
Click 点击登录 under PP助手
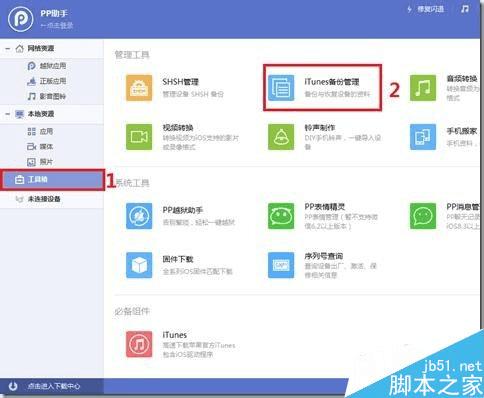(x=57, y=25)
